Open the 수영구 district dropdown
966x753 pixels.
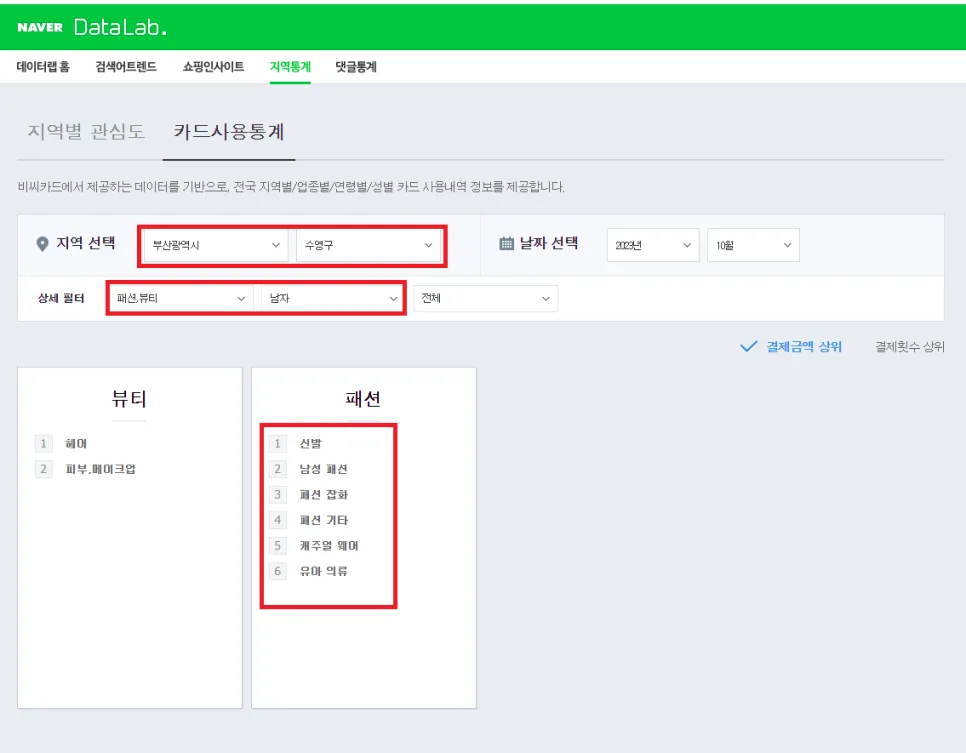[x=368, y=245]
